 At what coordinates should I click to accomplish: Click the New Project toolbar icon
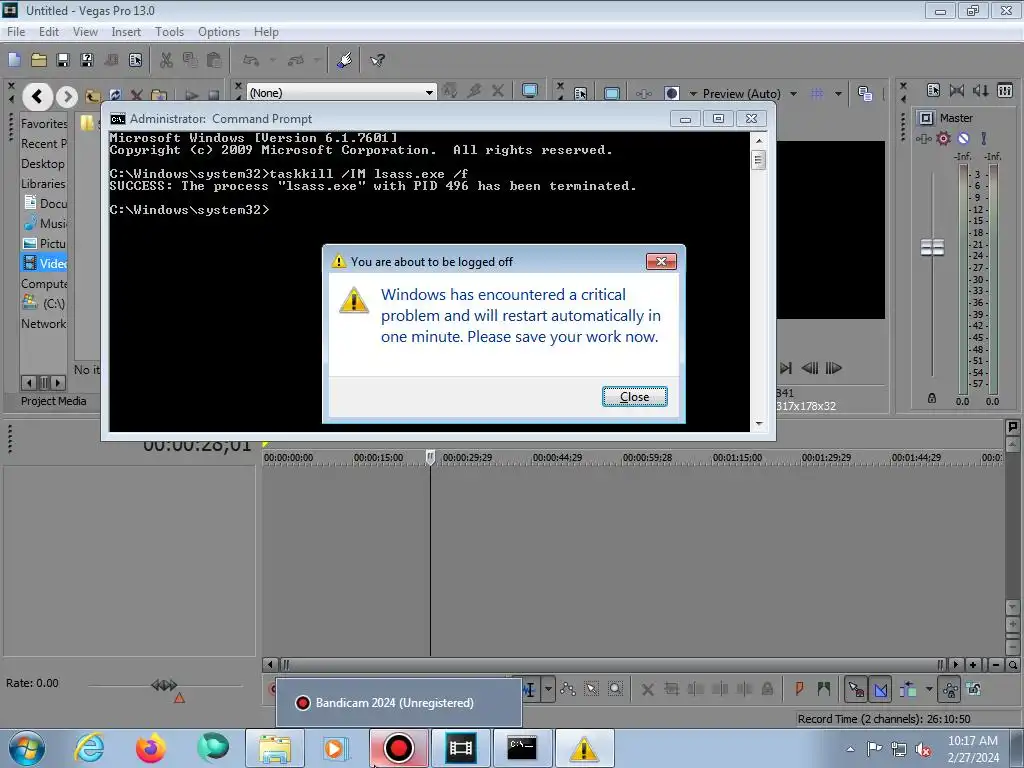coord(14,61)
